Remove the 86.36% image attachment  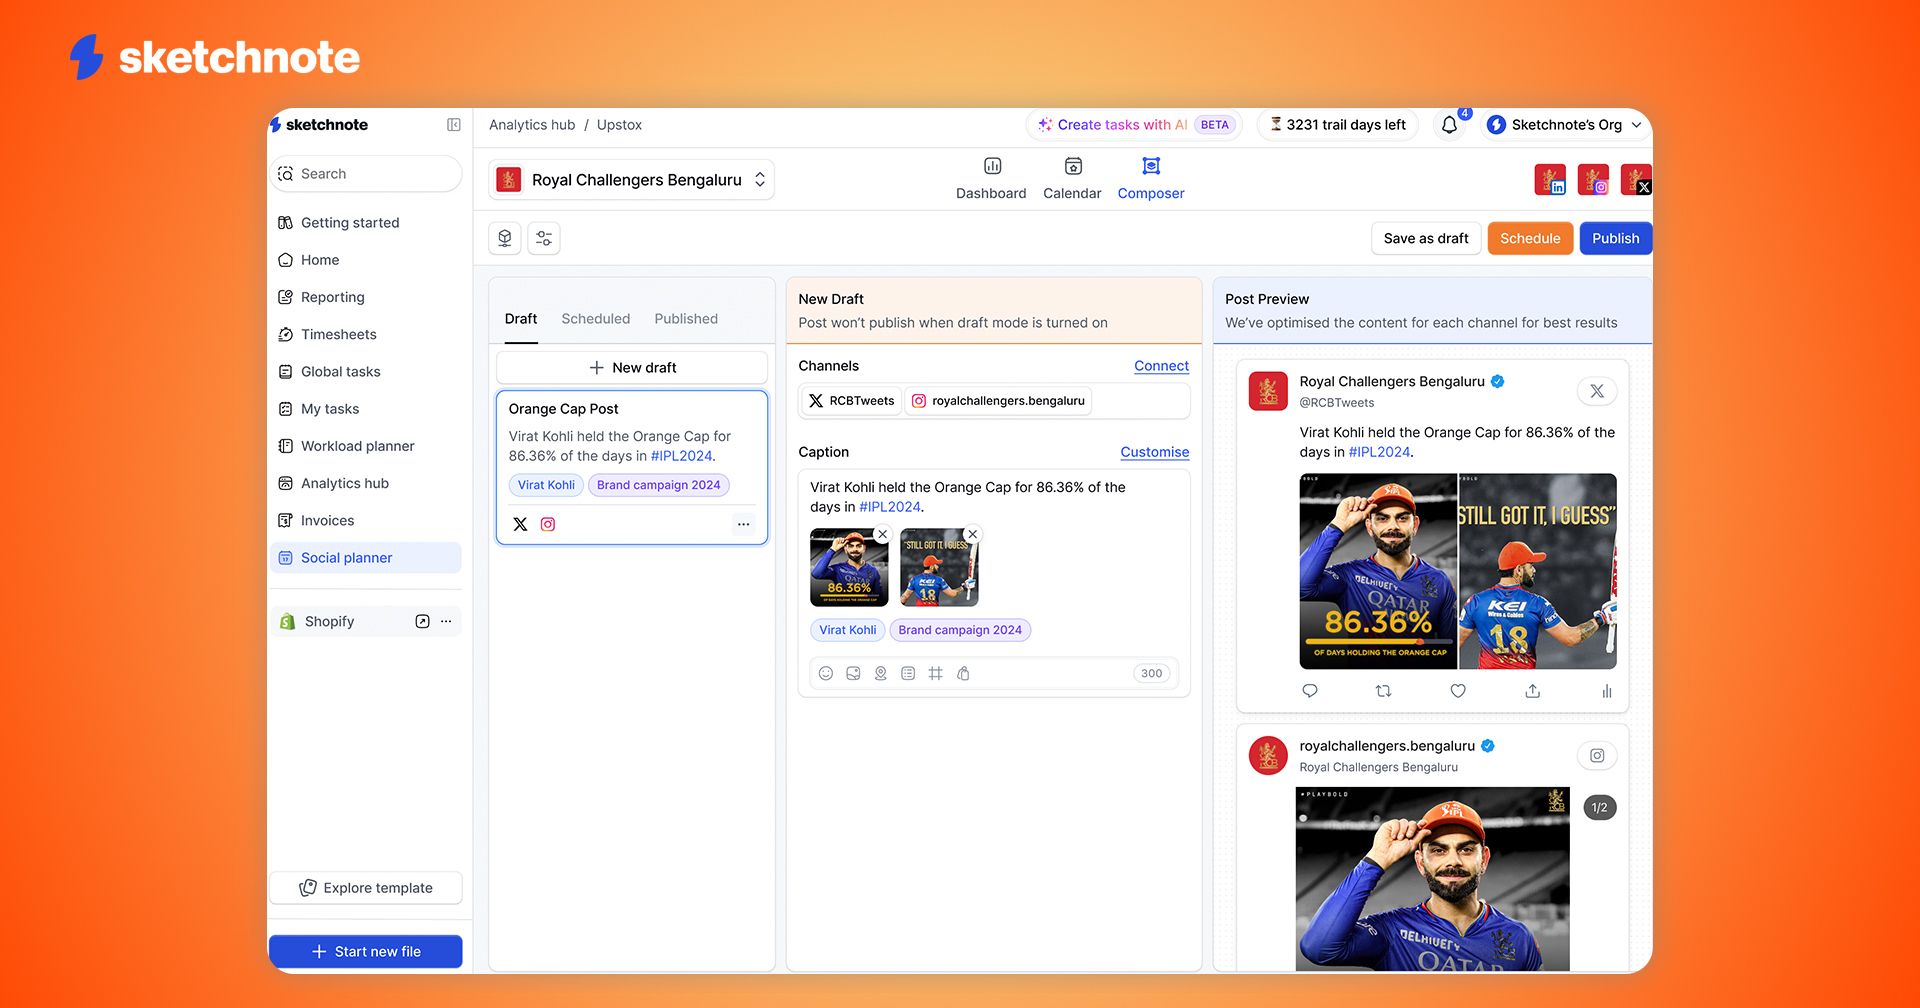(x=882, y=534)
